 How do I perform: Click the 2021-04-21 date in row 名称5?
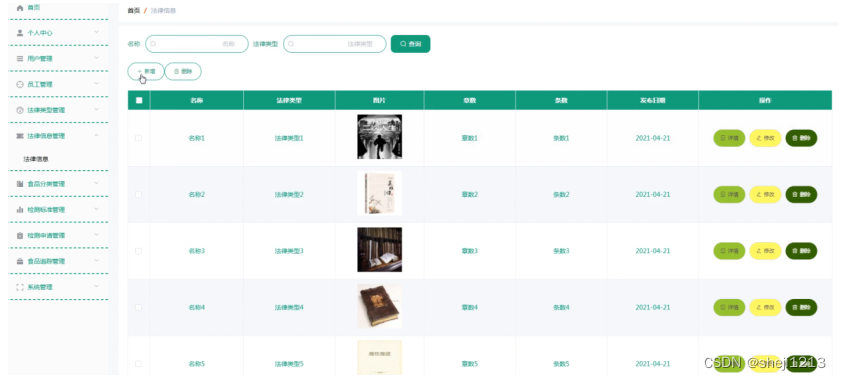tap(653, 363)
